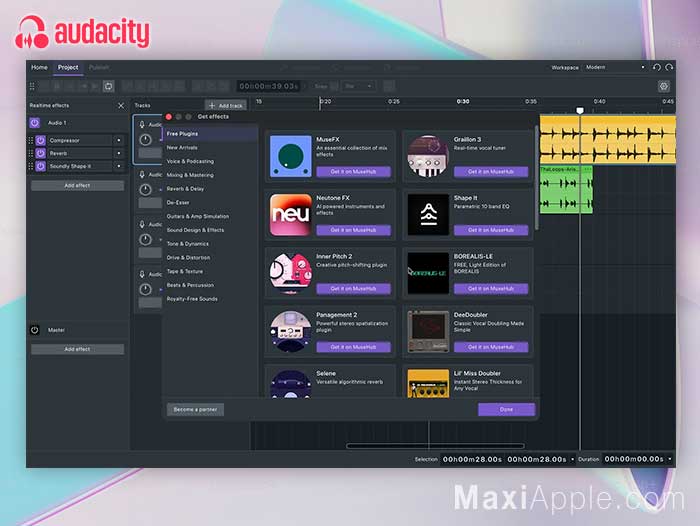Select the De-Esser category

(x=210, y=203)
